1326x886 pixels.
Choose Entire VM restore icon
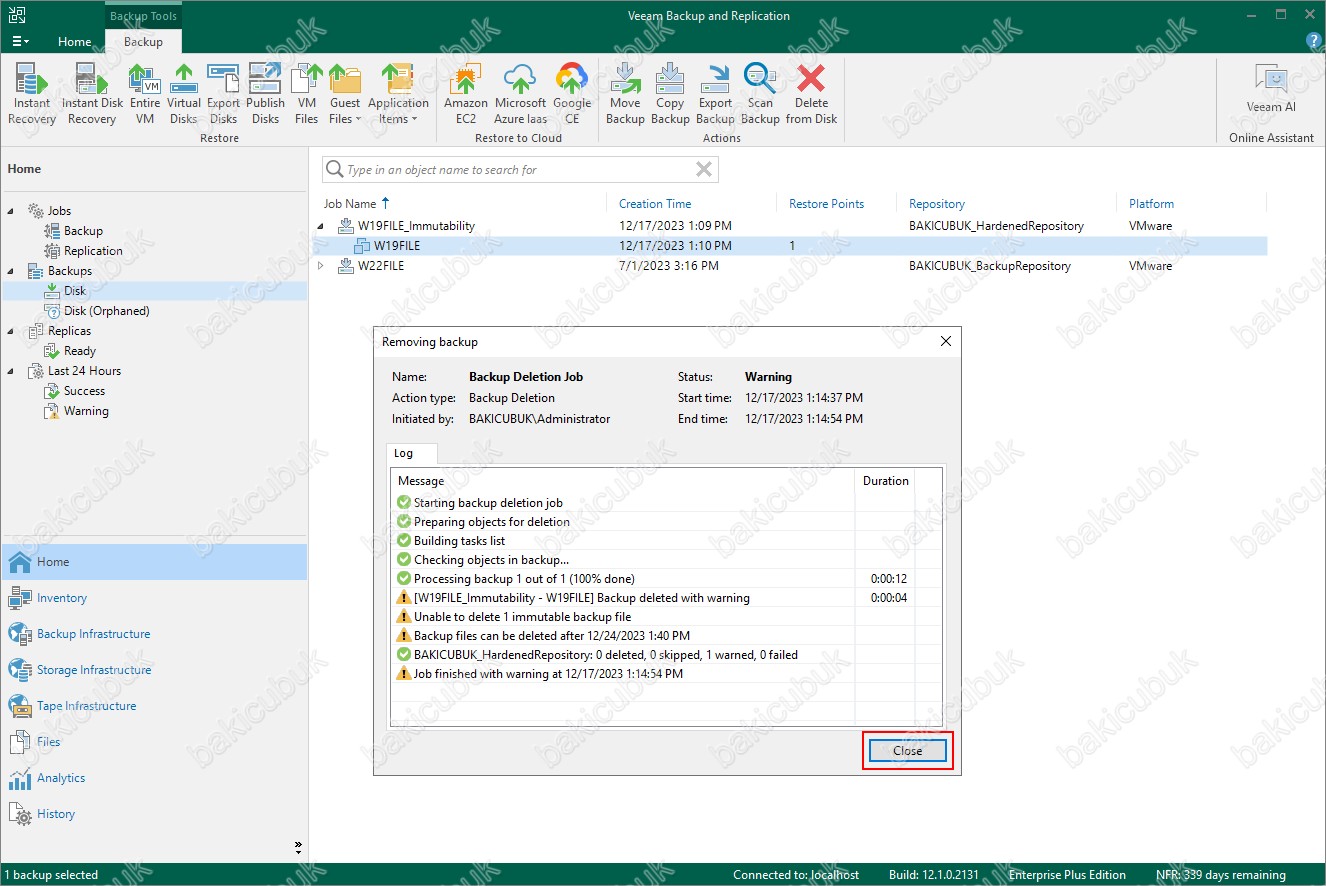(x=145, y=94)
